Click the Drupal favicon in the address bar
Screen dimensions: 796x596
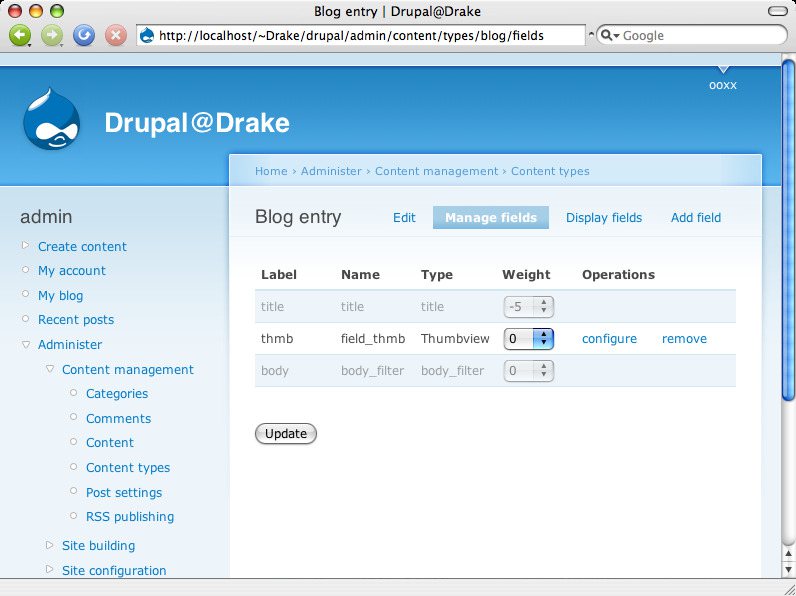147,35
